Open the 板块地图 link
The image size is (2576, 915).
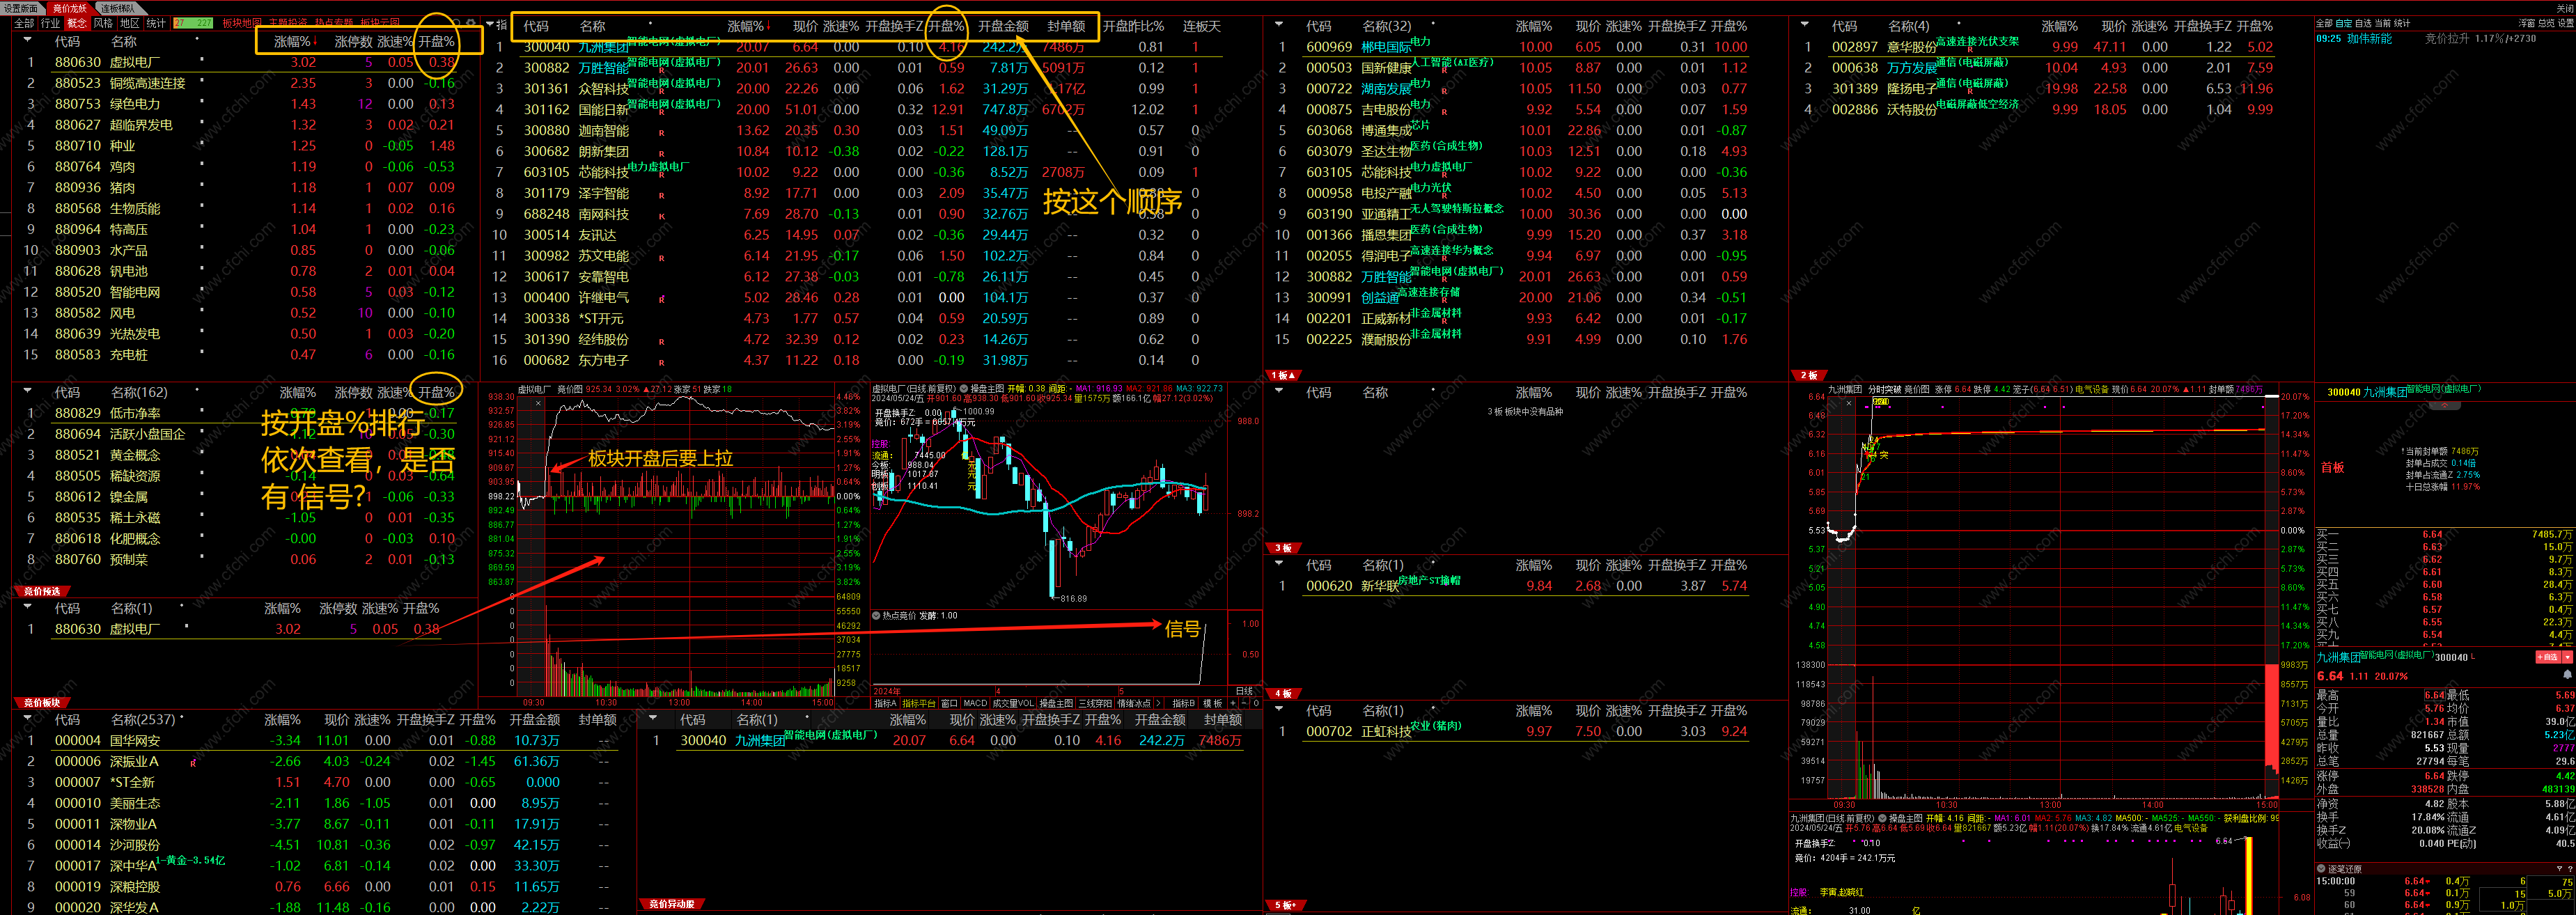click(x=241, y=23)
